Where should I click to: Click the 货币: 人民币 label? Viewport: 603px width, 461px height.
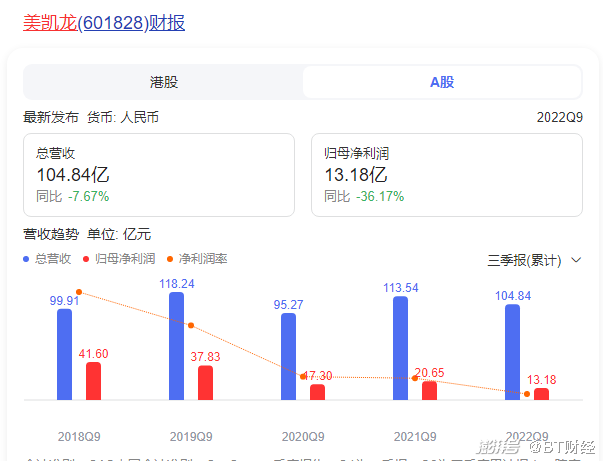[123, 117]
